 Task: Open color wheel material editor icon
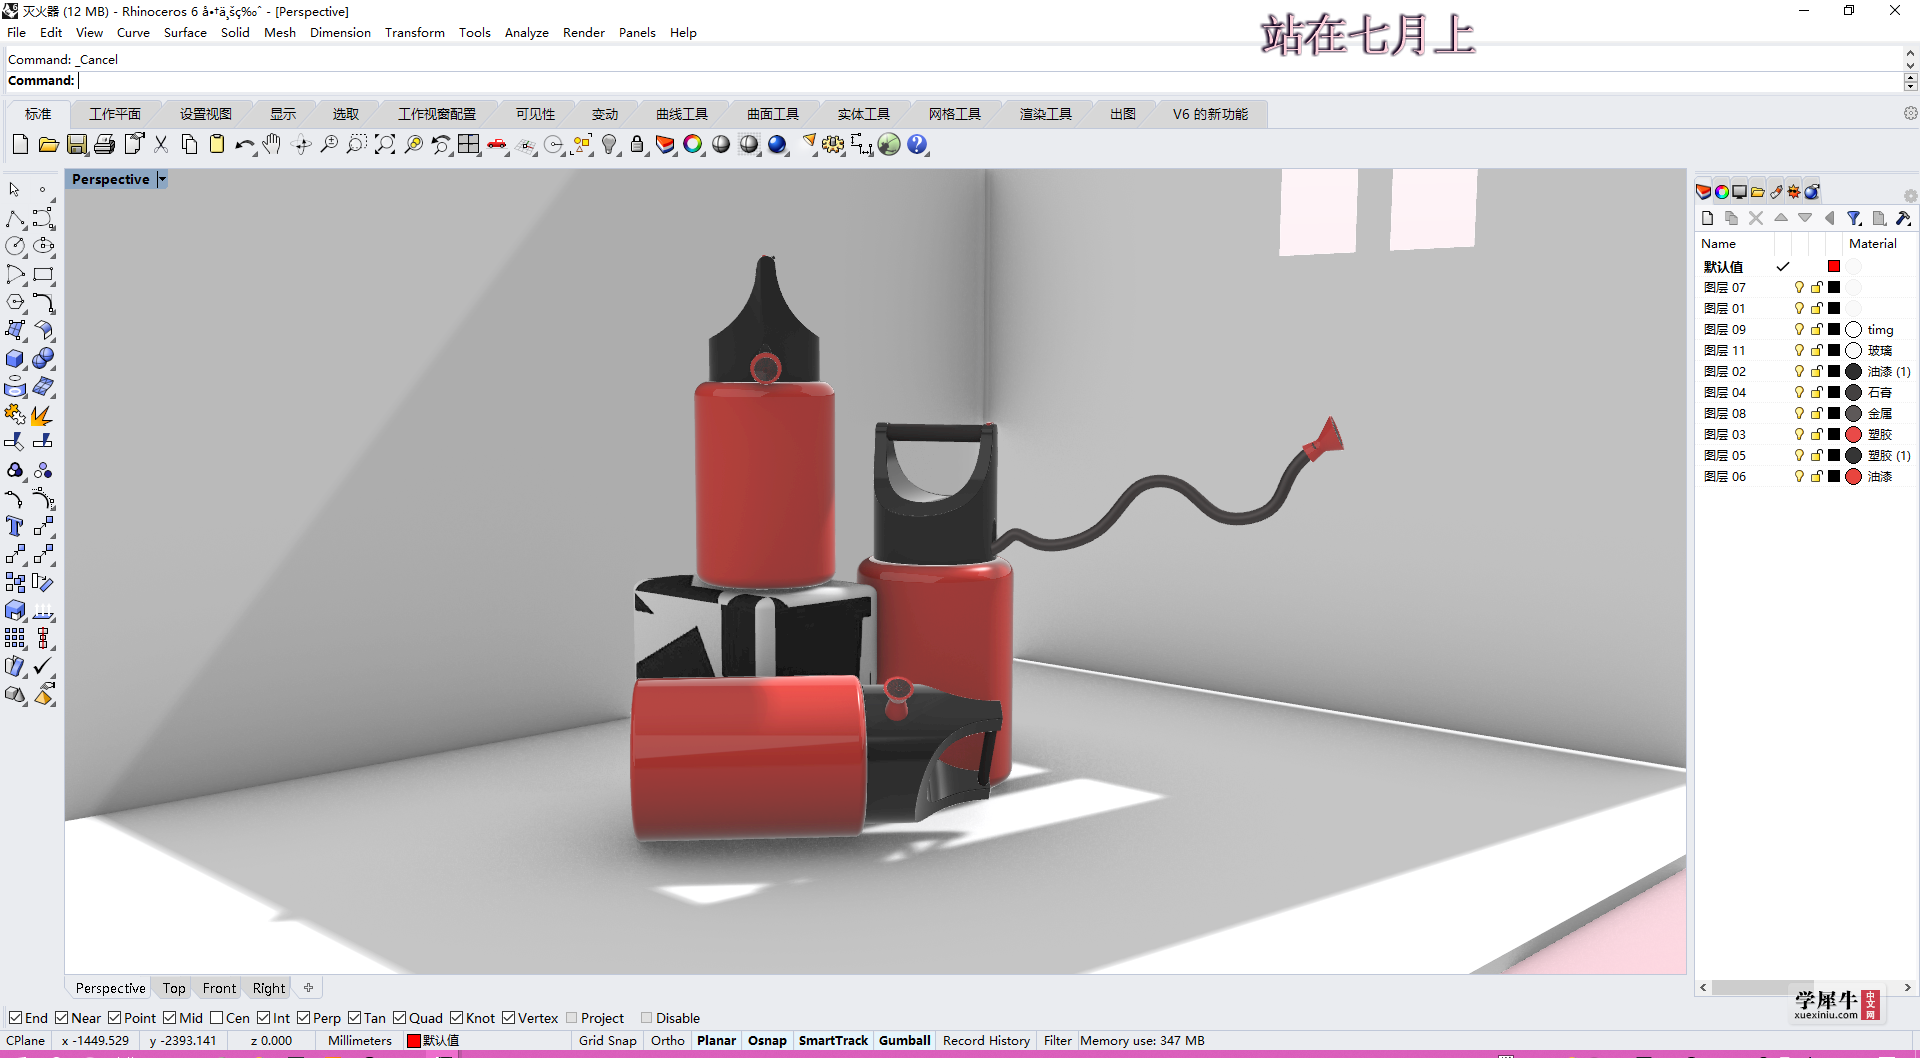point(693,145)
